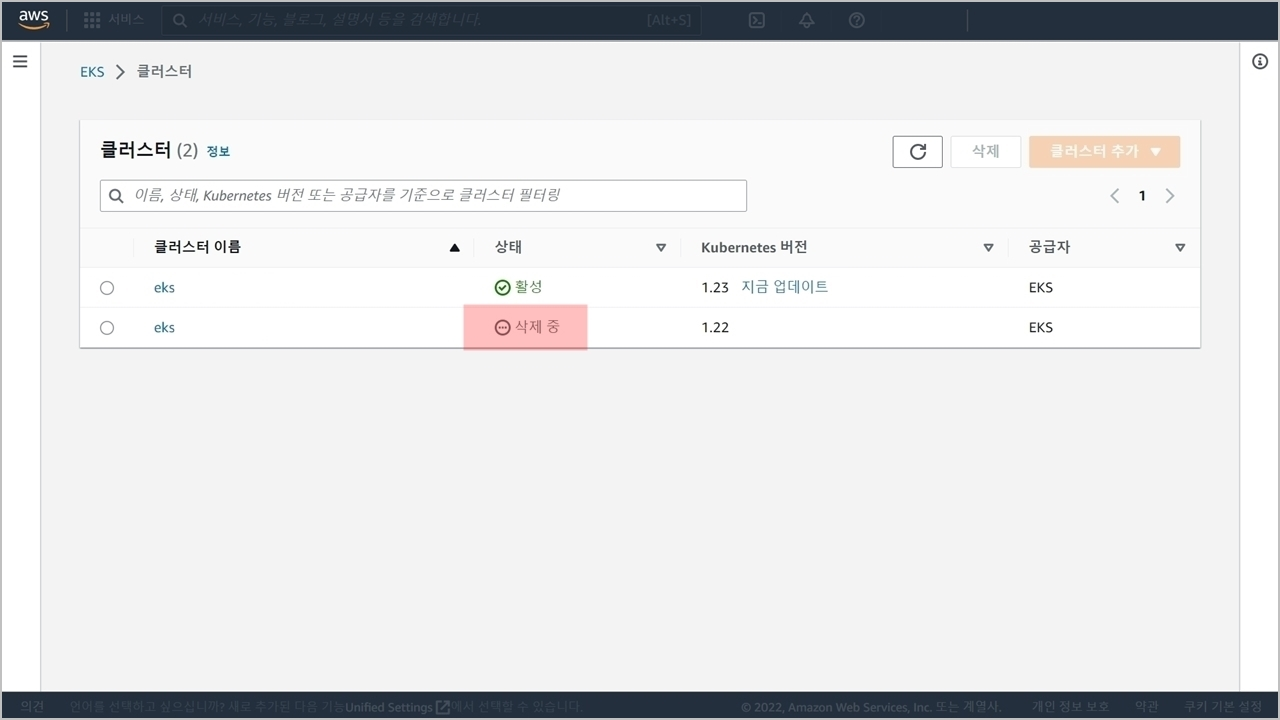Open the eks cluster with version 1.22
Viewport: 1280px width, 720px height.
click(x=164, y=328)
